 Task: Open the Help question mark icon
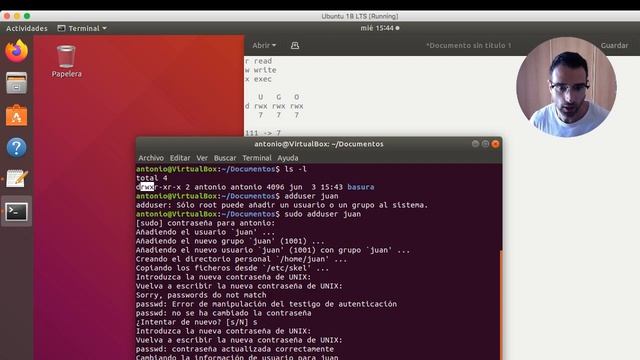[x=16, y=147]
